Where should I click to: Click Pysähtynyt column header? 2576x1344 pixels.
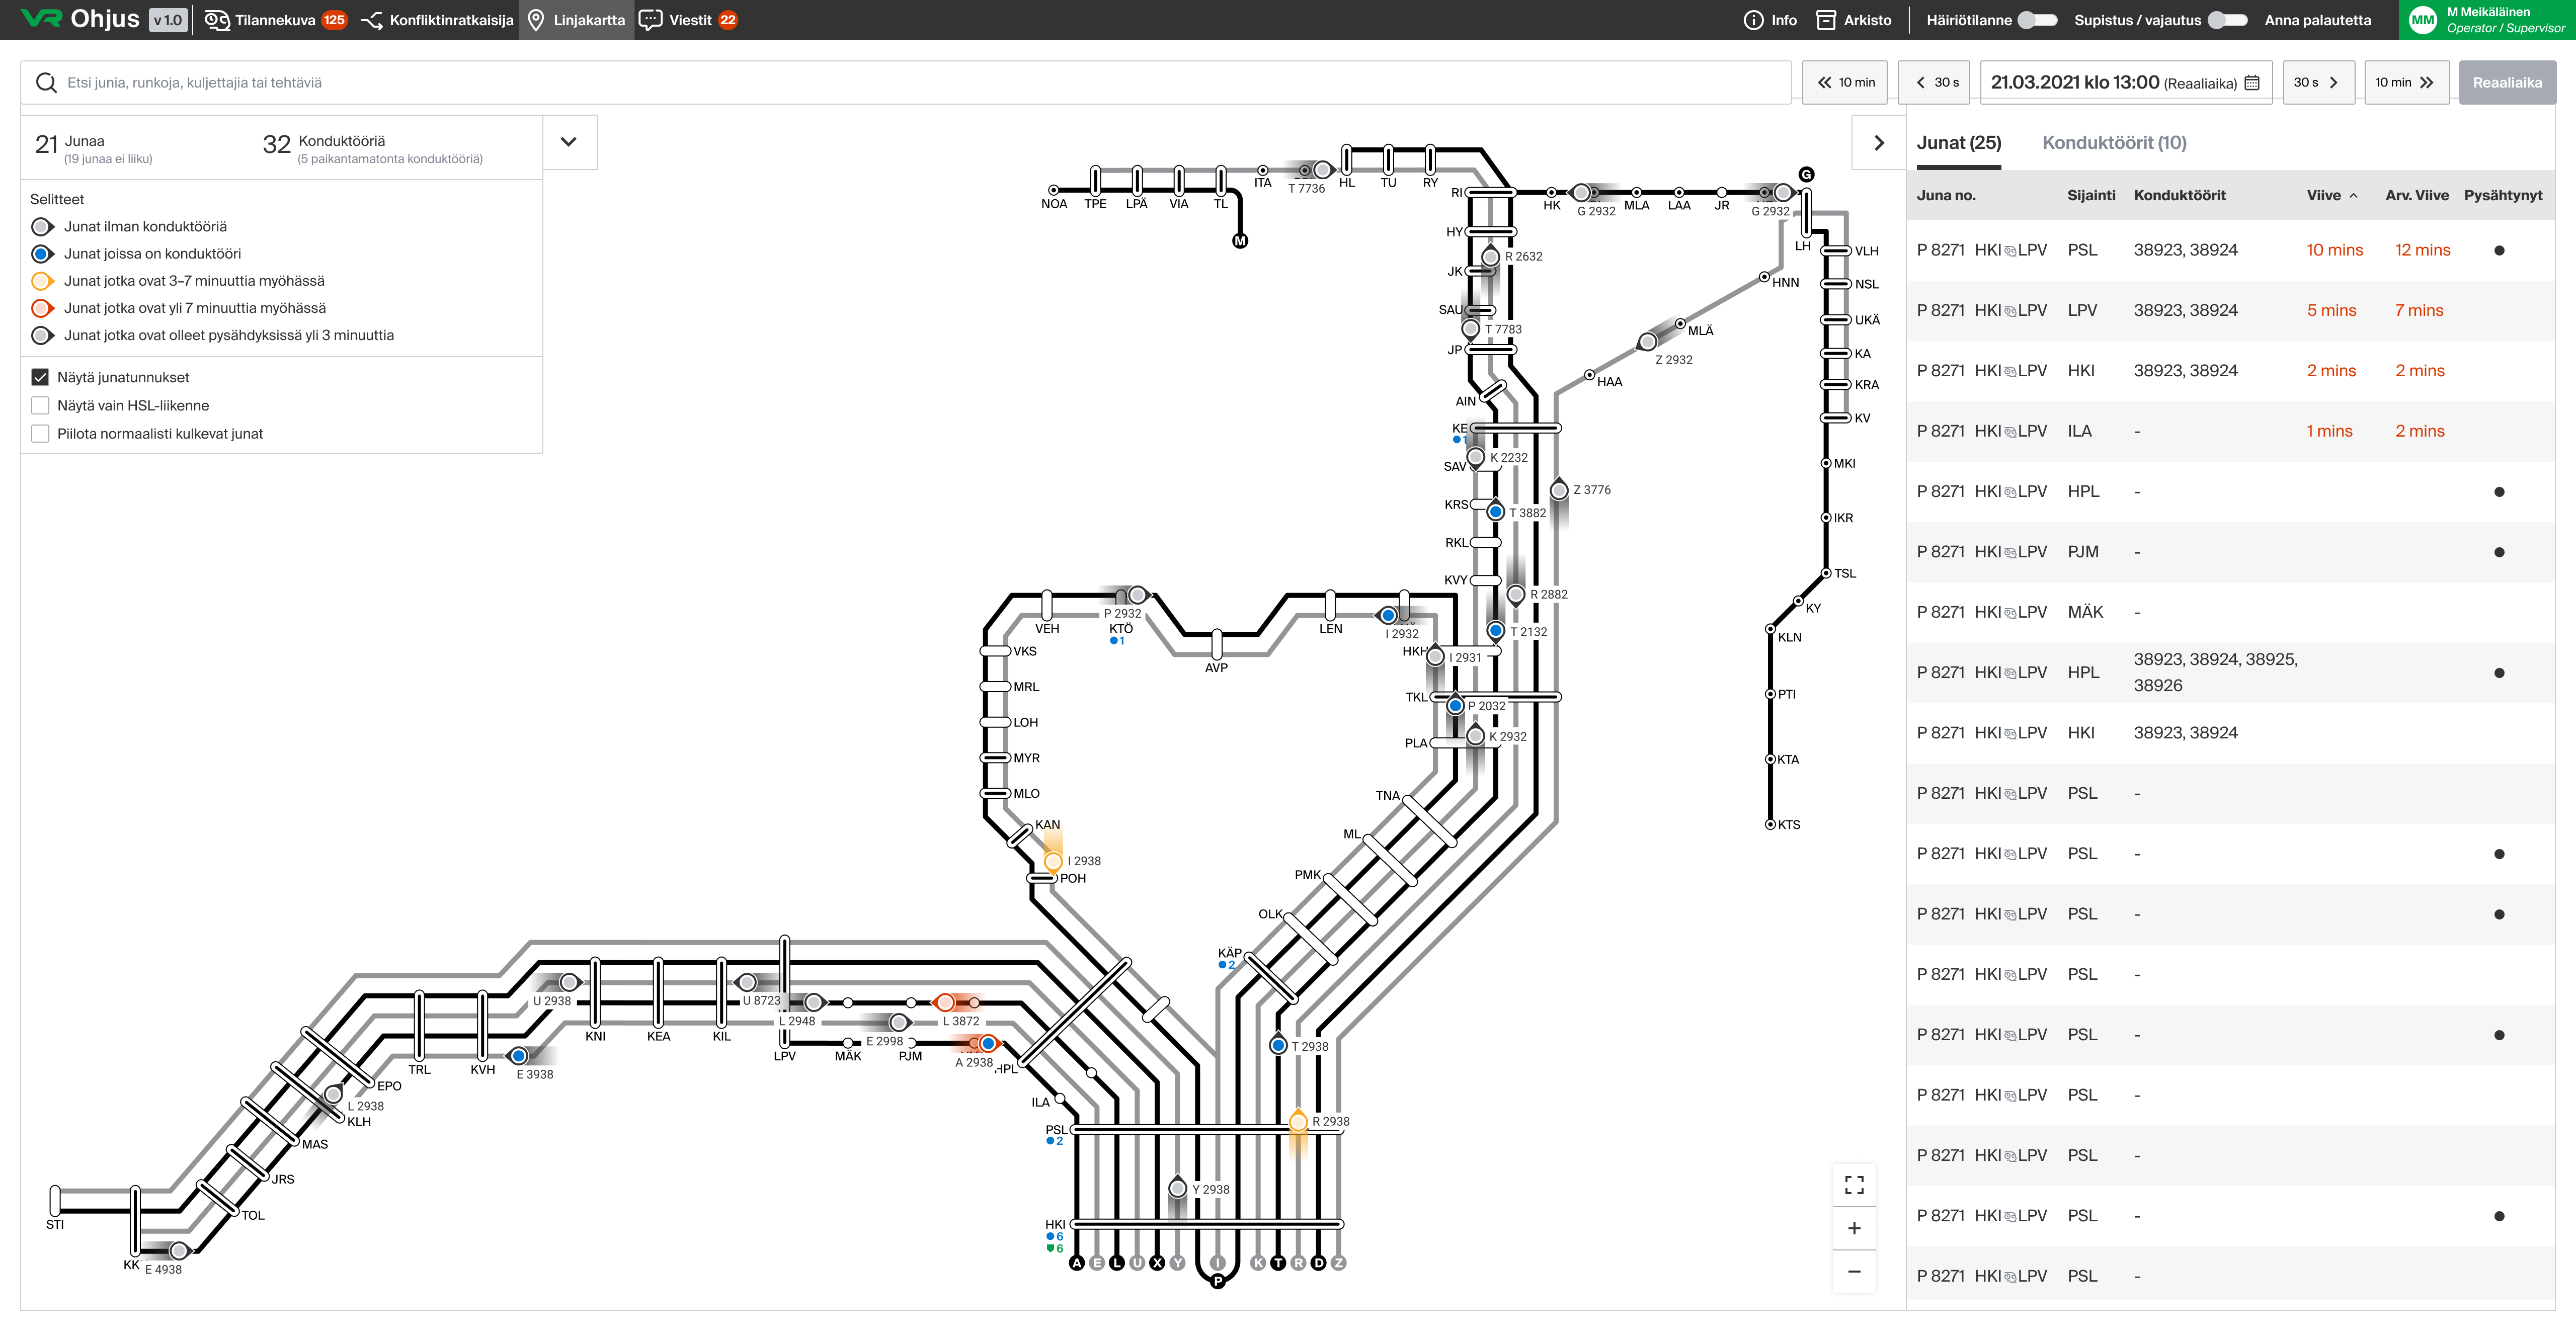[x=2502, y=195]
